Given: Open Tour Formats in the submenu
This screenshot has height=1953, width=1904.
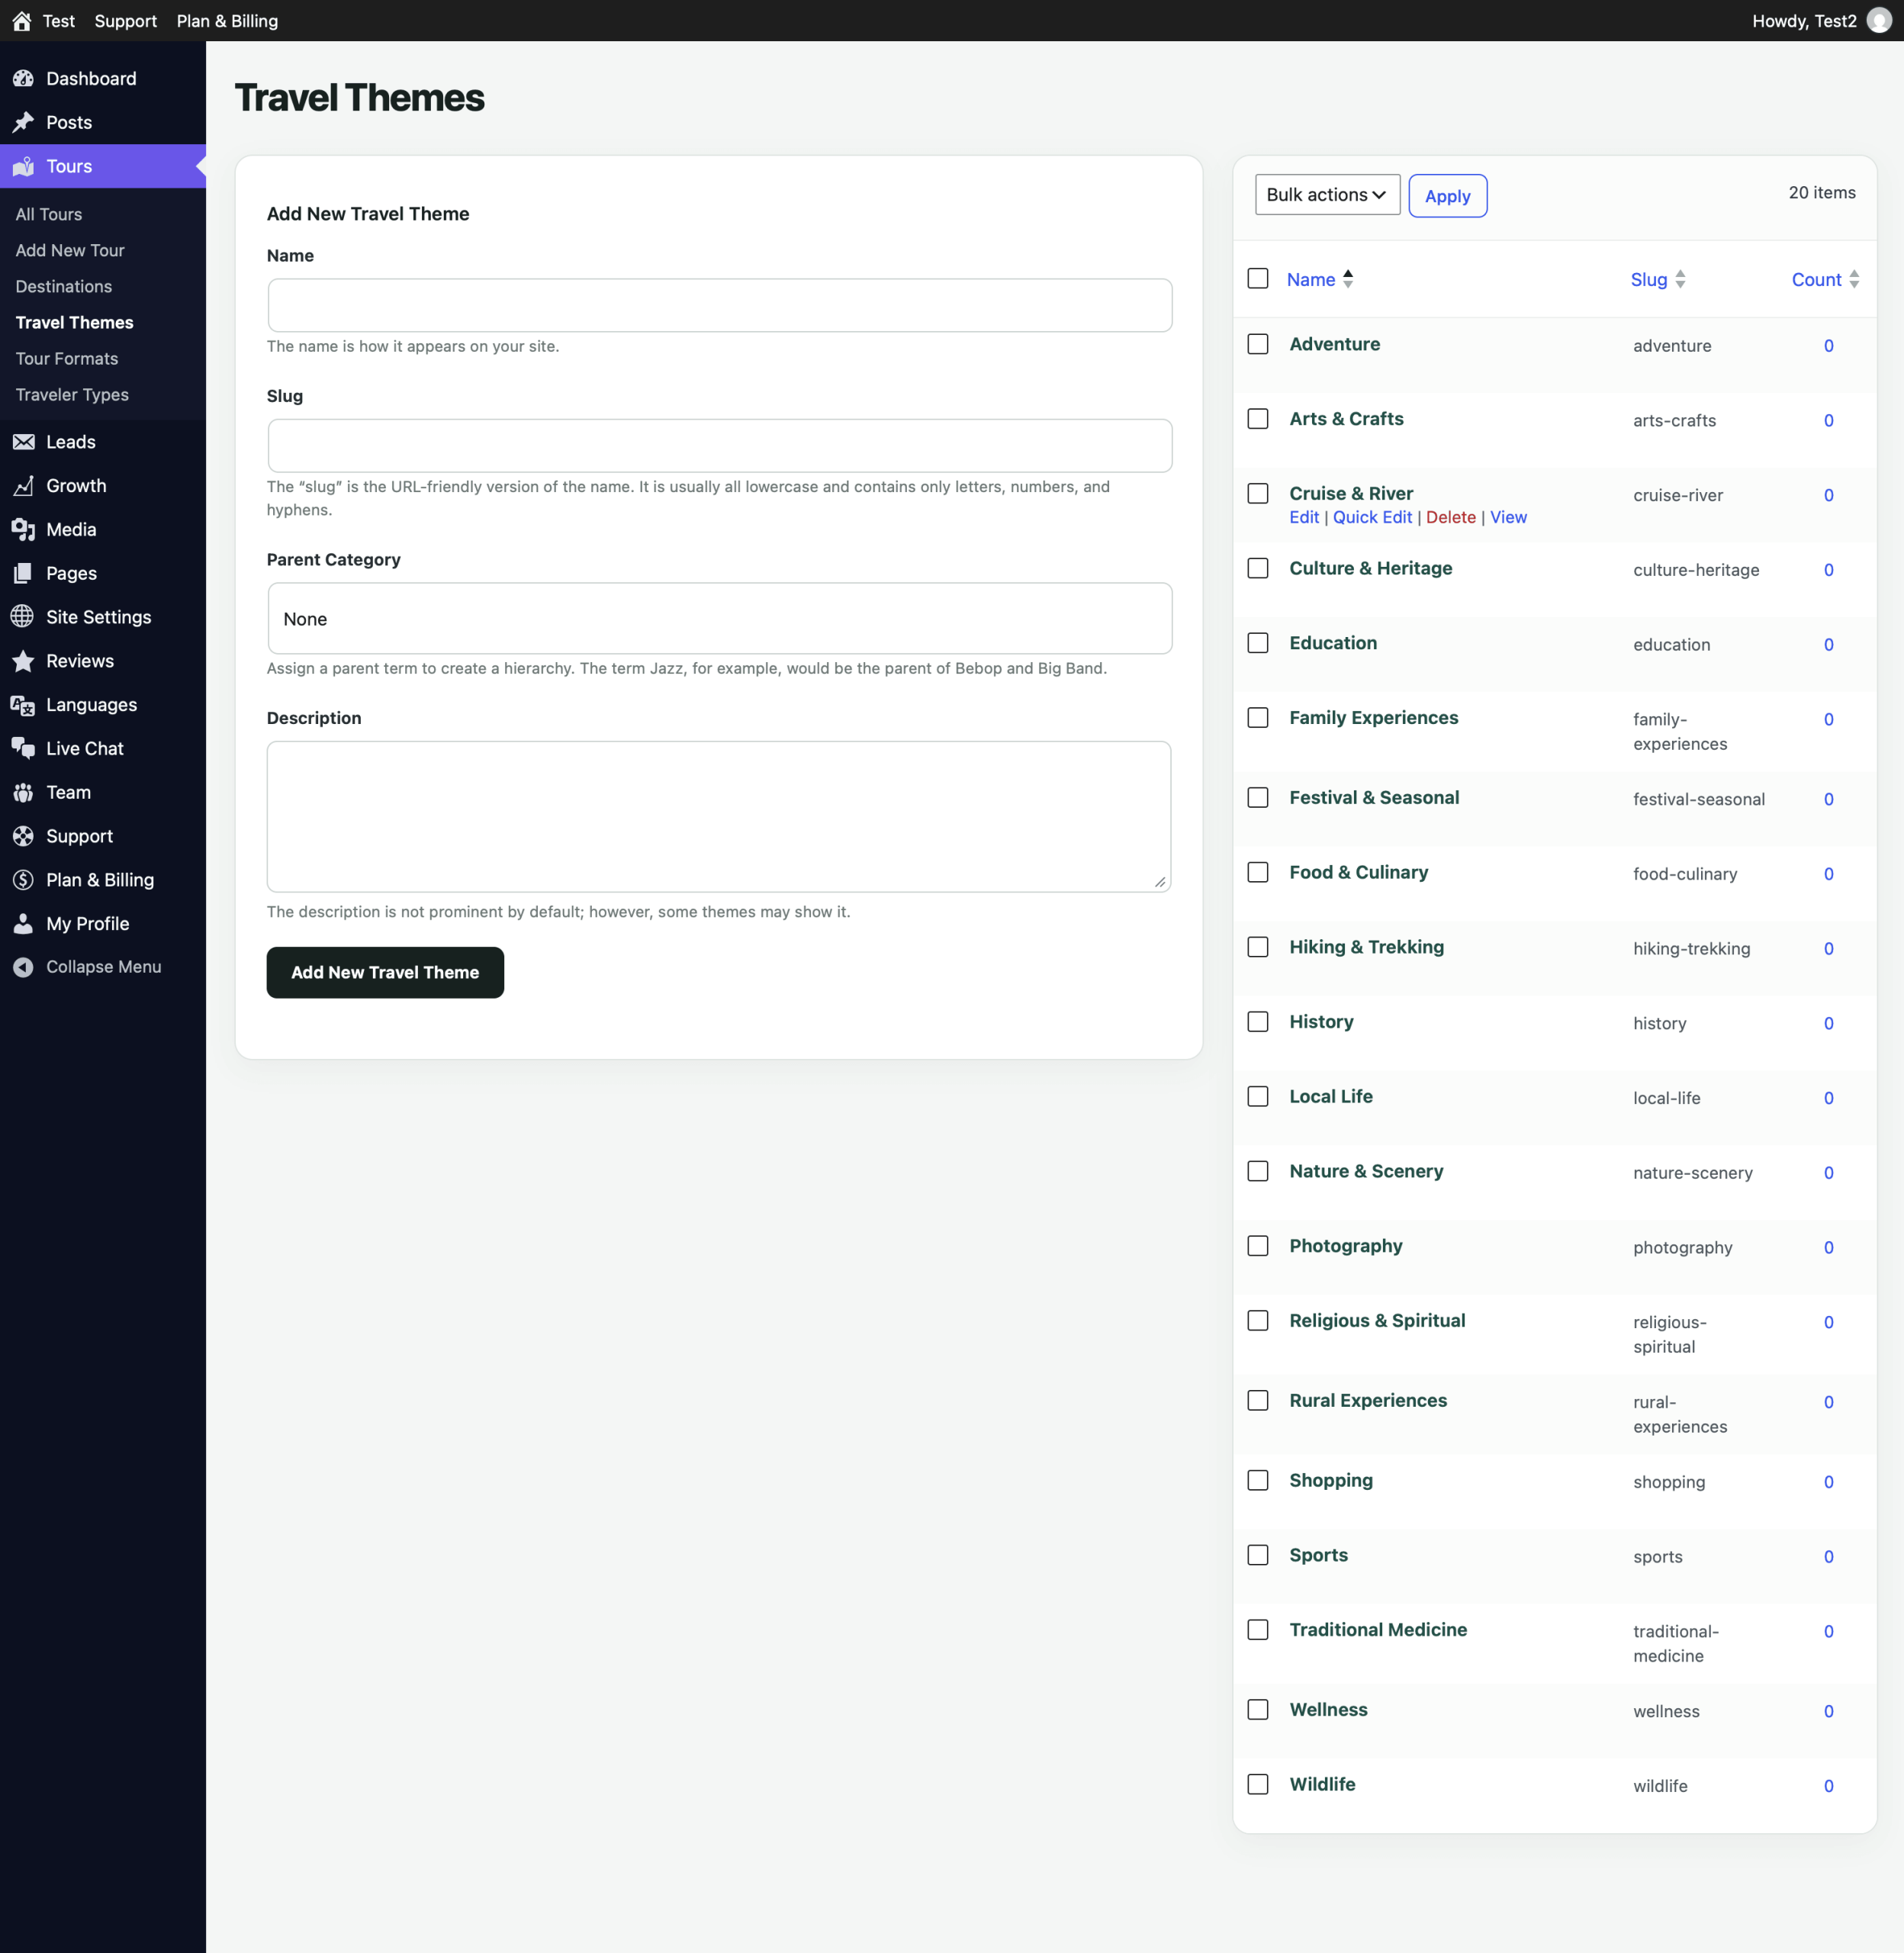Looking at the screenshot, I should coord(67,358).
